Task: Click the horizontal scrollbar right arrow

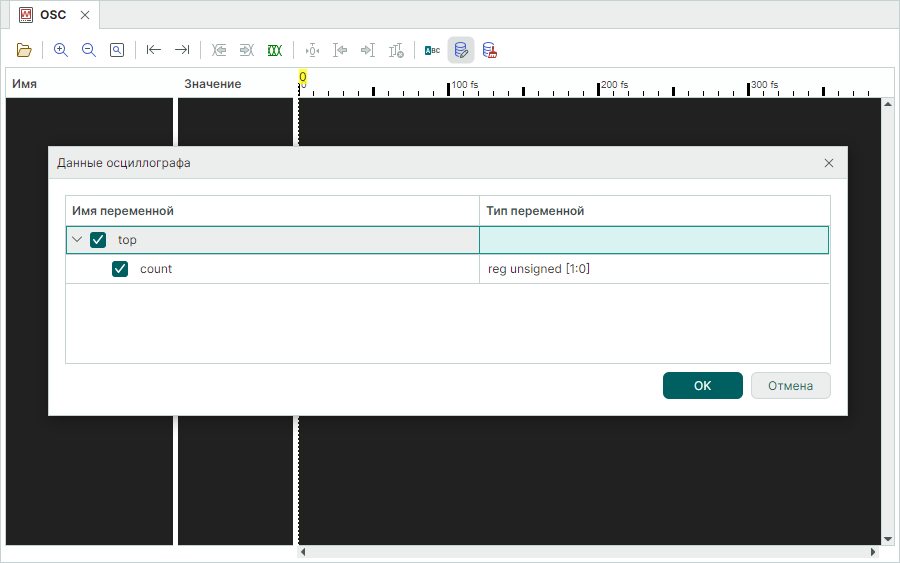Action: tap(873, 552)
